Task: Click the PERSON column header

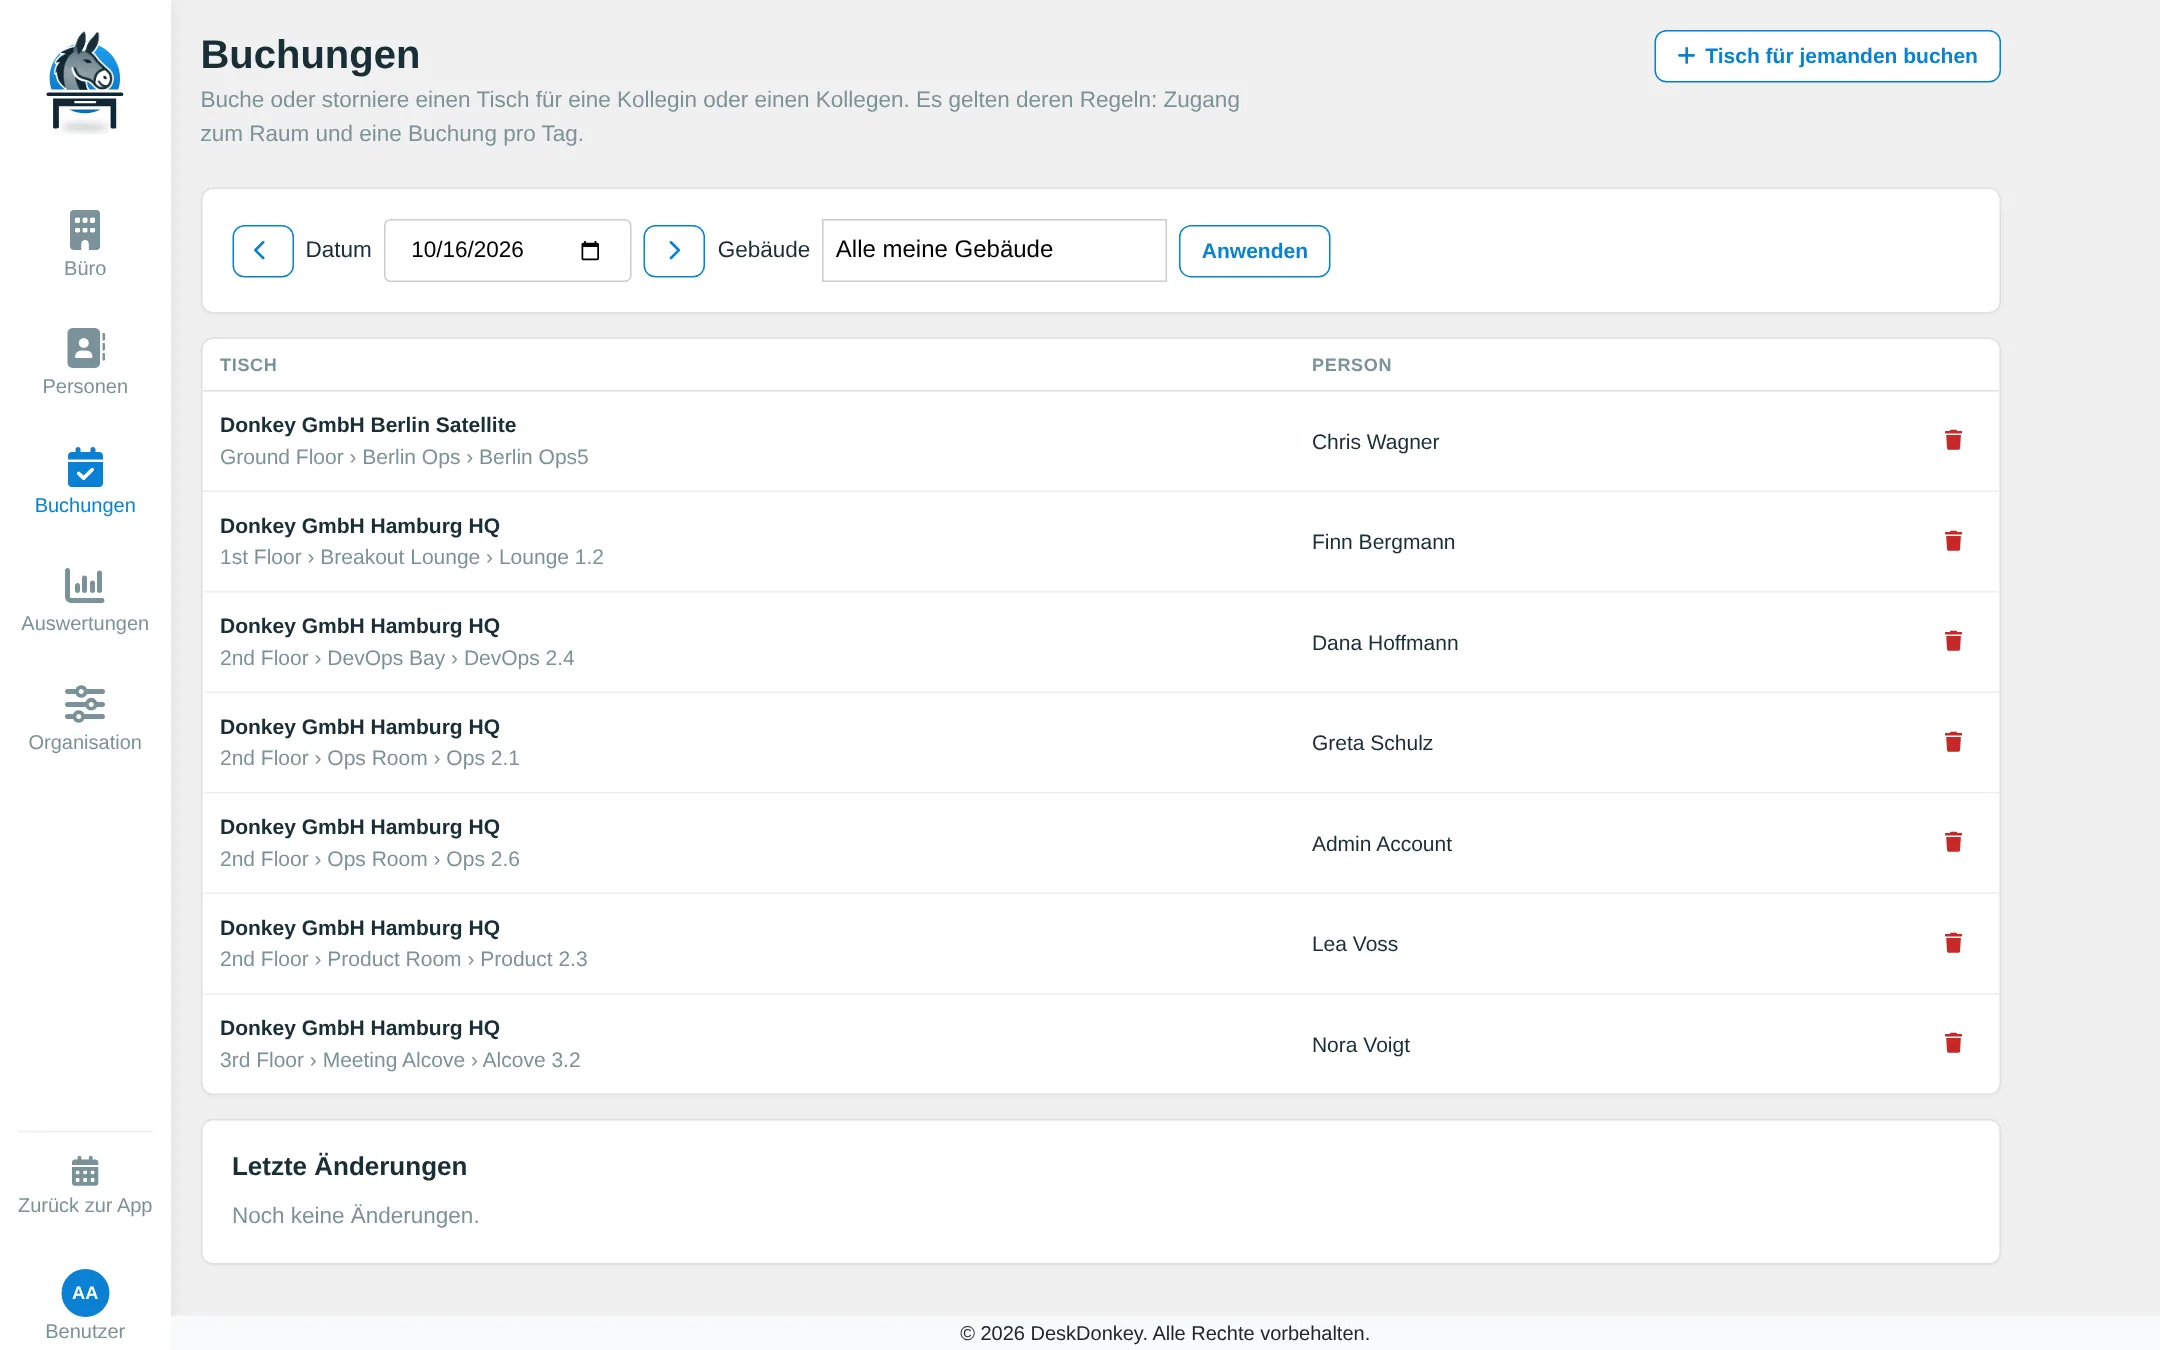Action: point(1351,365)
